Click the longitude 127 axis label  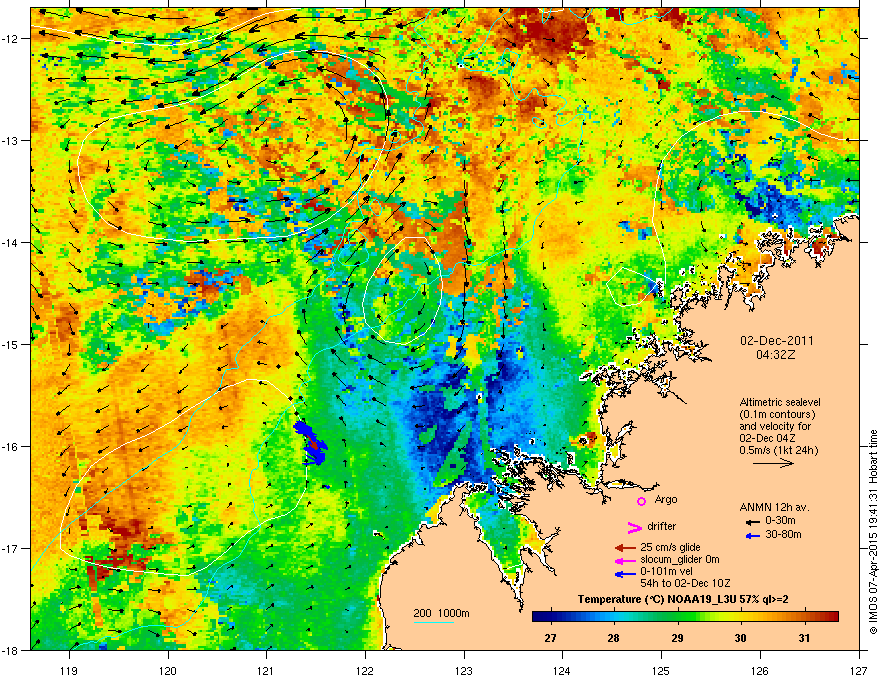[x=859, y=670]
